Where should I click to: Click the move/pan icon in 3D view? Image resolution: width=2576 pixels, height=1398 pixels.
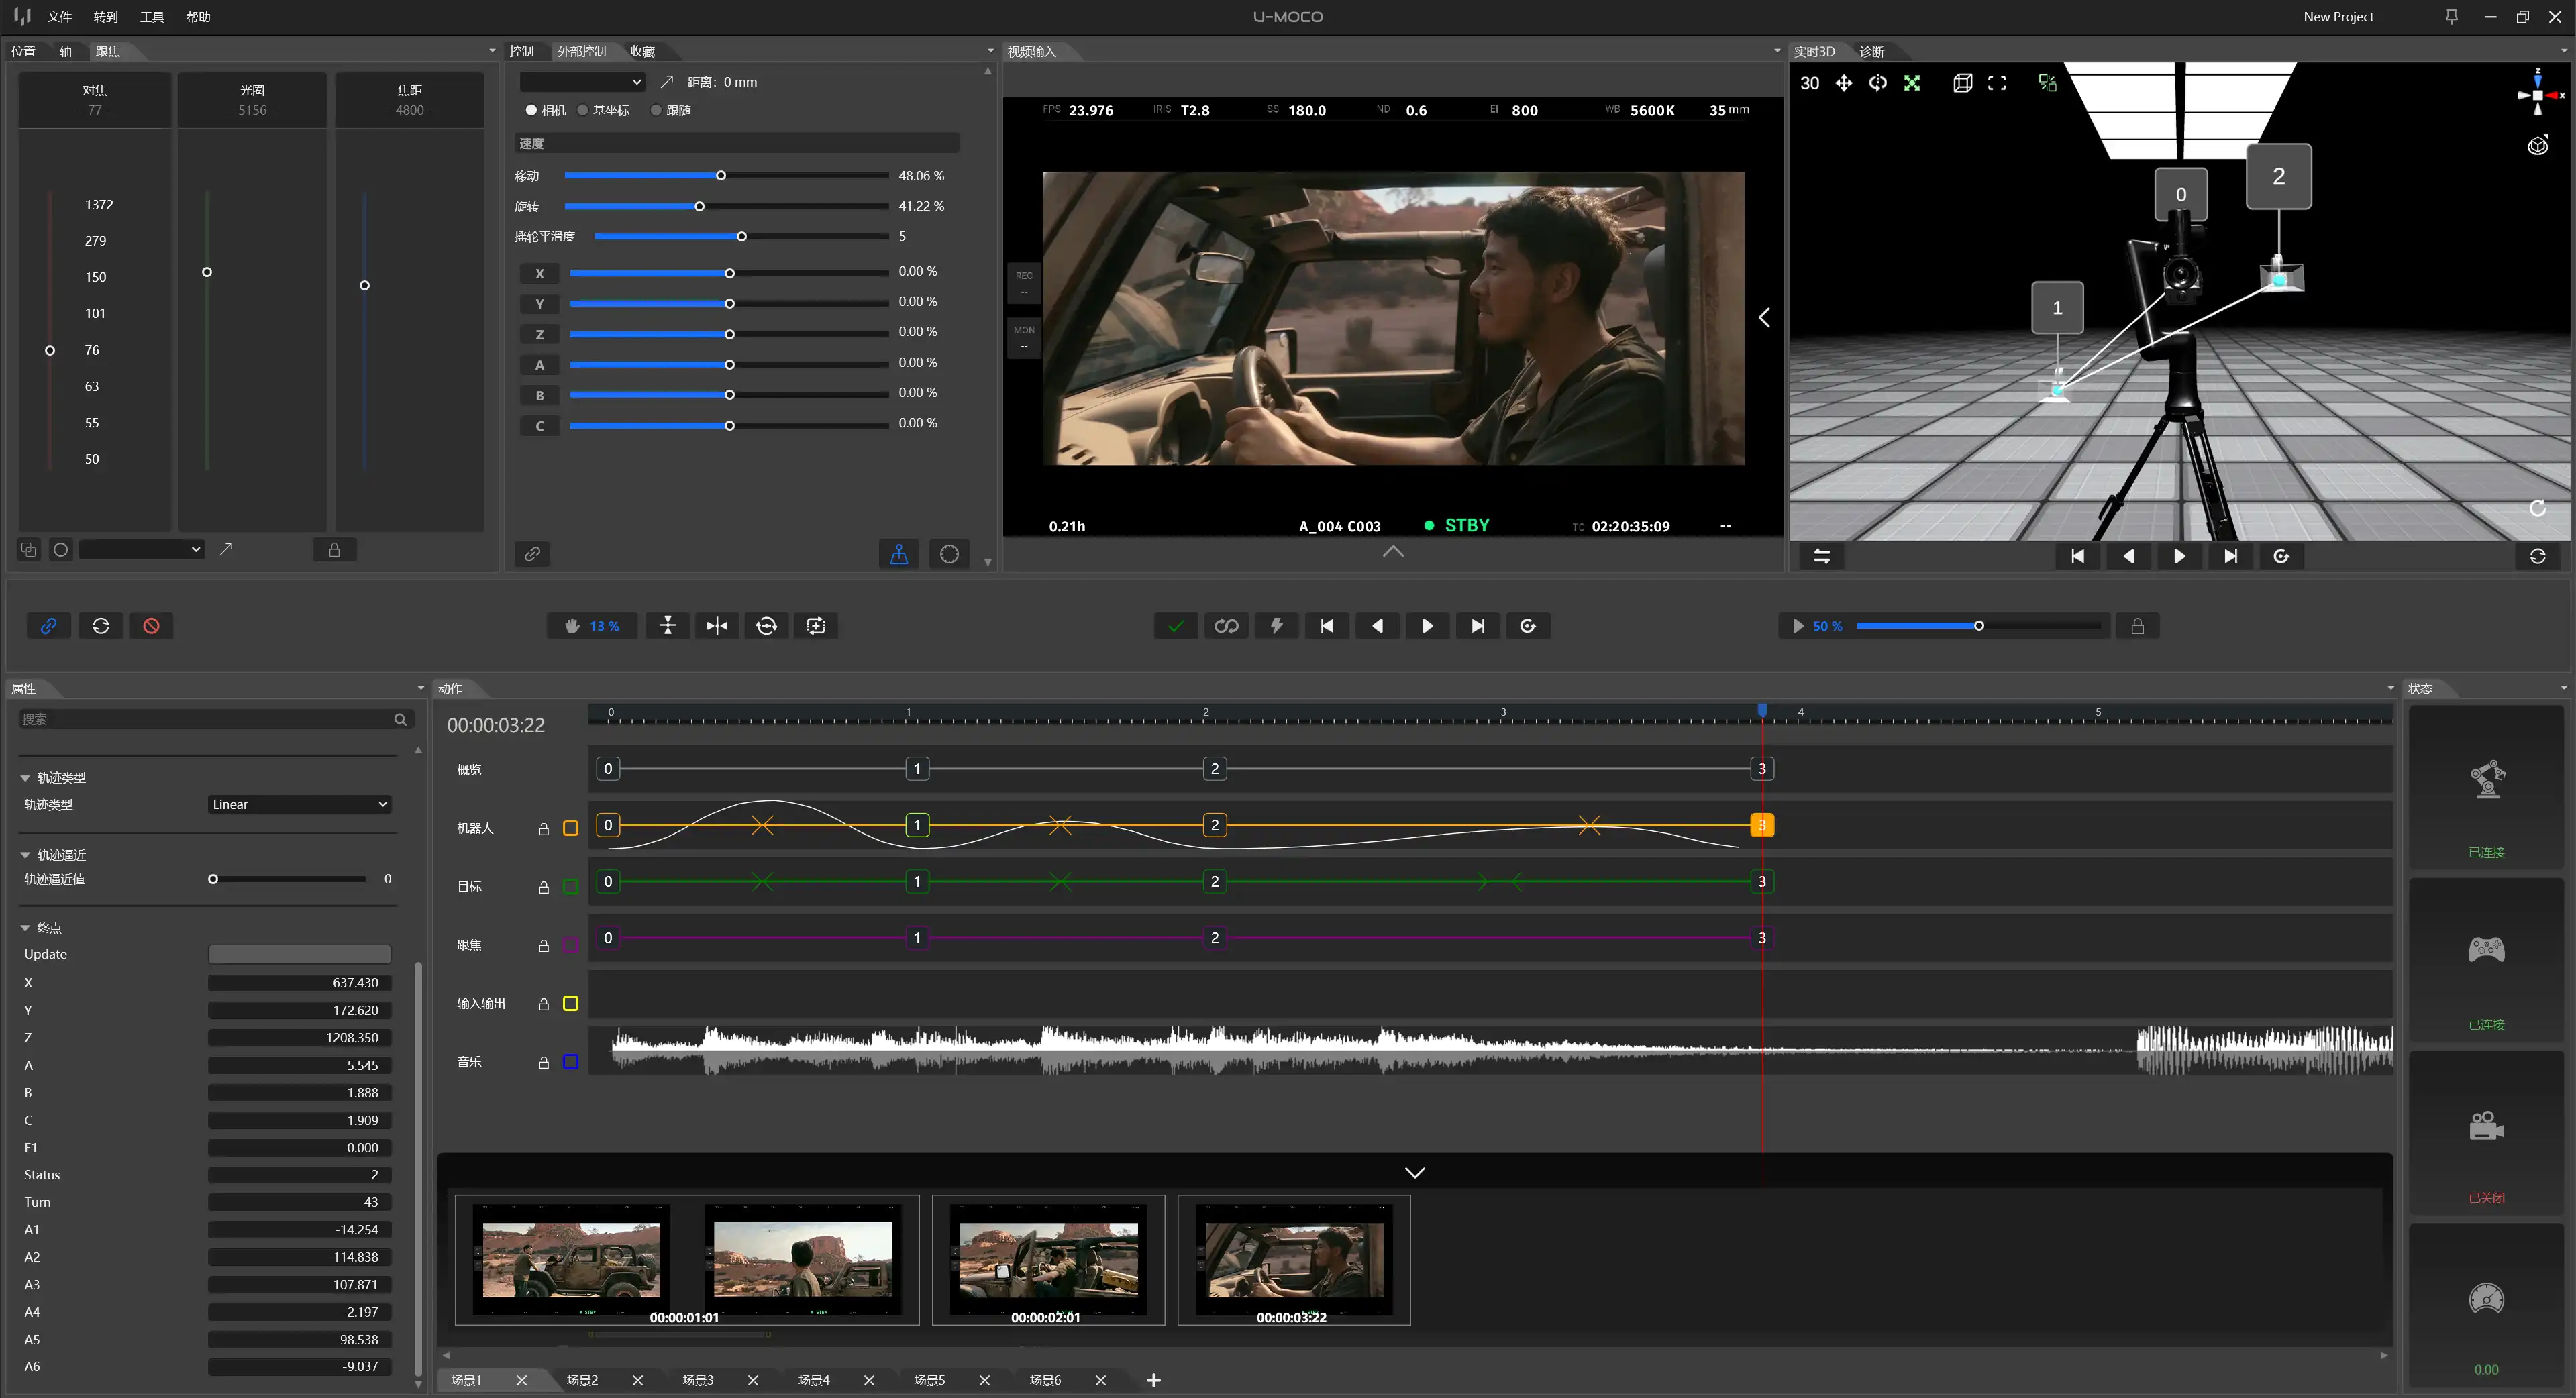coord(1843,83)
